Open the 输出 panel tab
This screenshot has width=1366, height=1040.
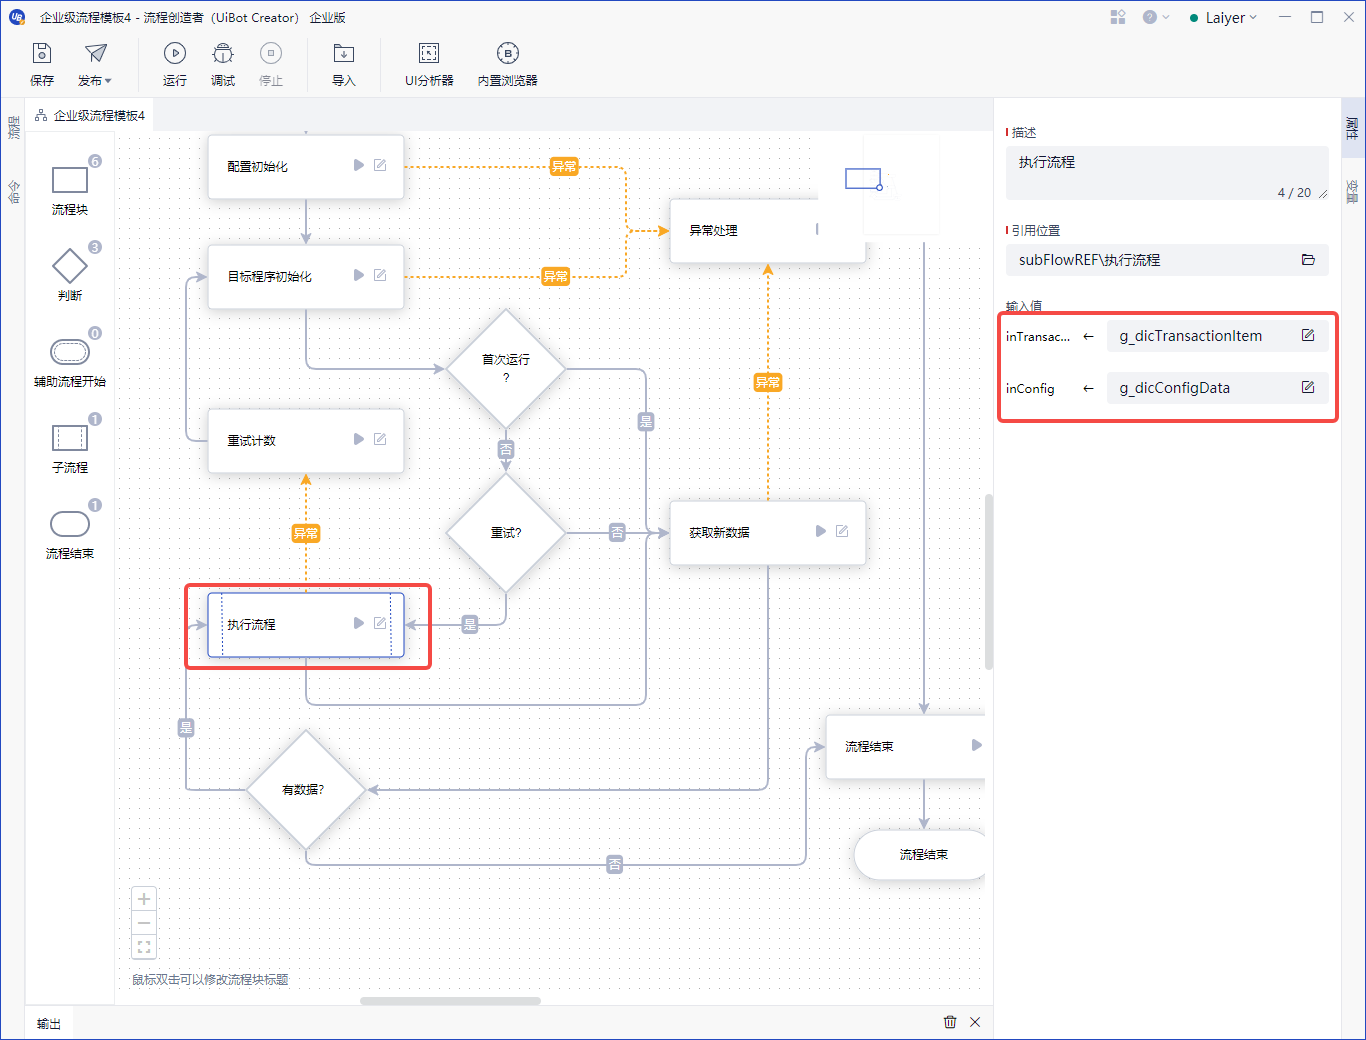(49, 1023)
